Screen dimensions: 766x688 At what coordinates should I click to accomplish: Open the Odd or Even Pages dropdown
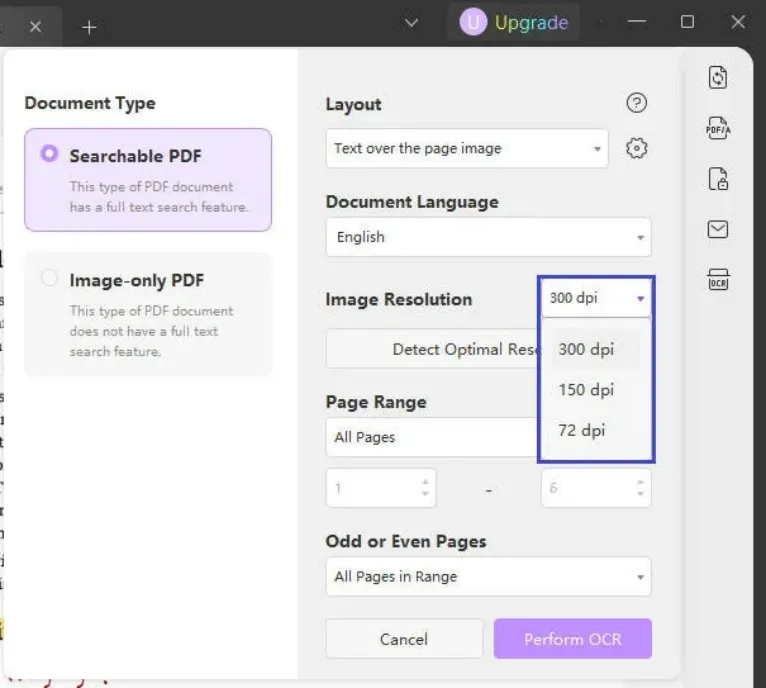[489, 577]
